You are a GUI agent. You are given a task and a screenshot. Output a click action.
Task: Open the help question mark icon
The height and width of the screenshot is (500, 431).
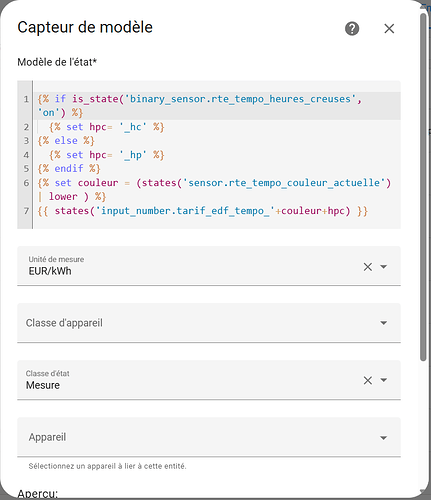tap(352, 29)
